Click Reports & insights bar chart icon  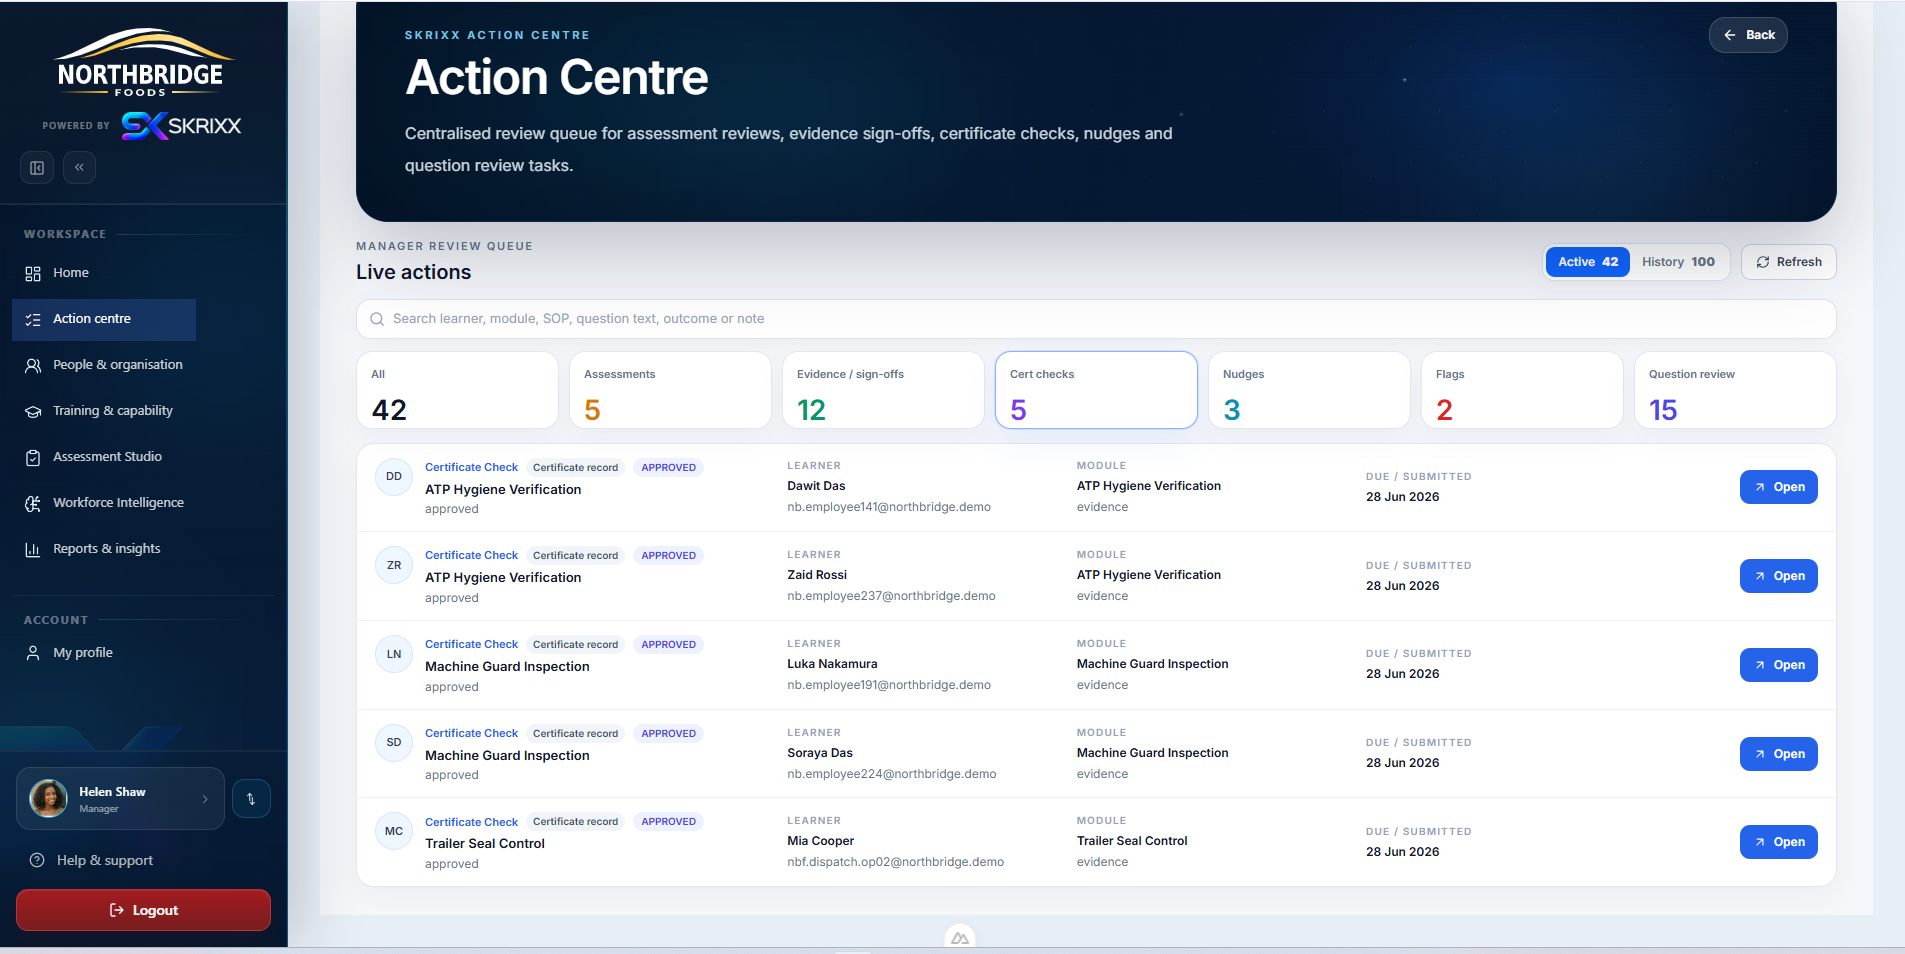[x=33, y=549]
